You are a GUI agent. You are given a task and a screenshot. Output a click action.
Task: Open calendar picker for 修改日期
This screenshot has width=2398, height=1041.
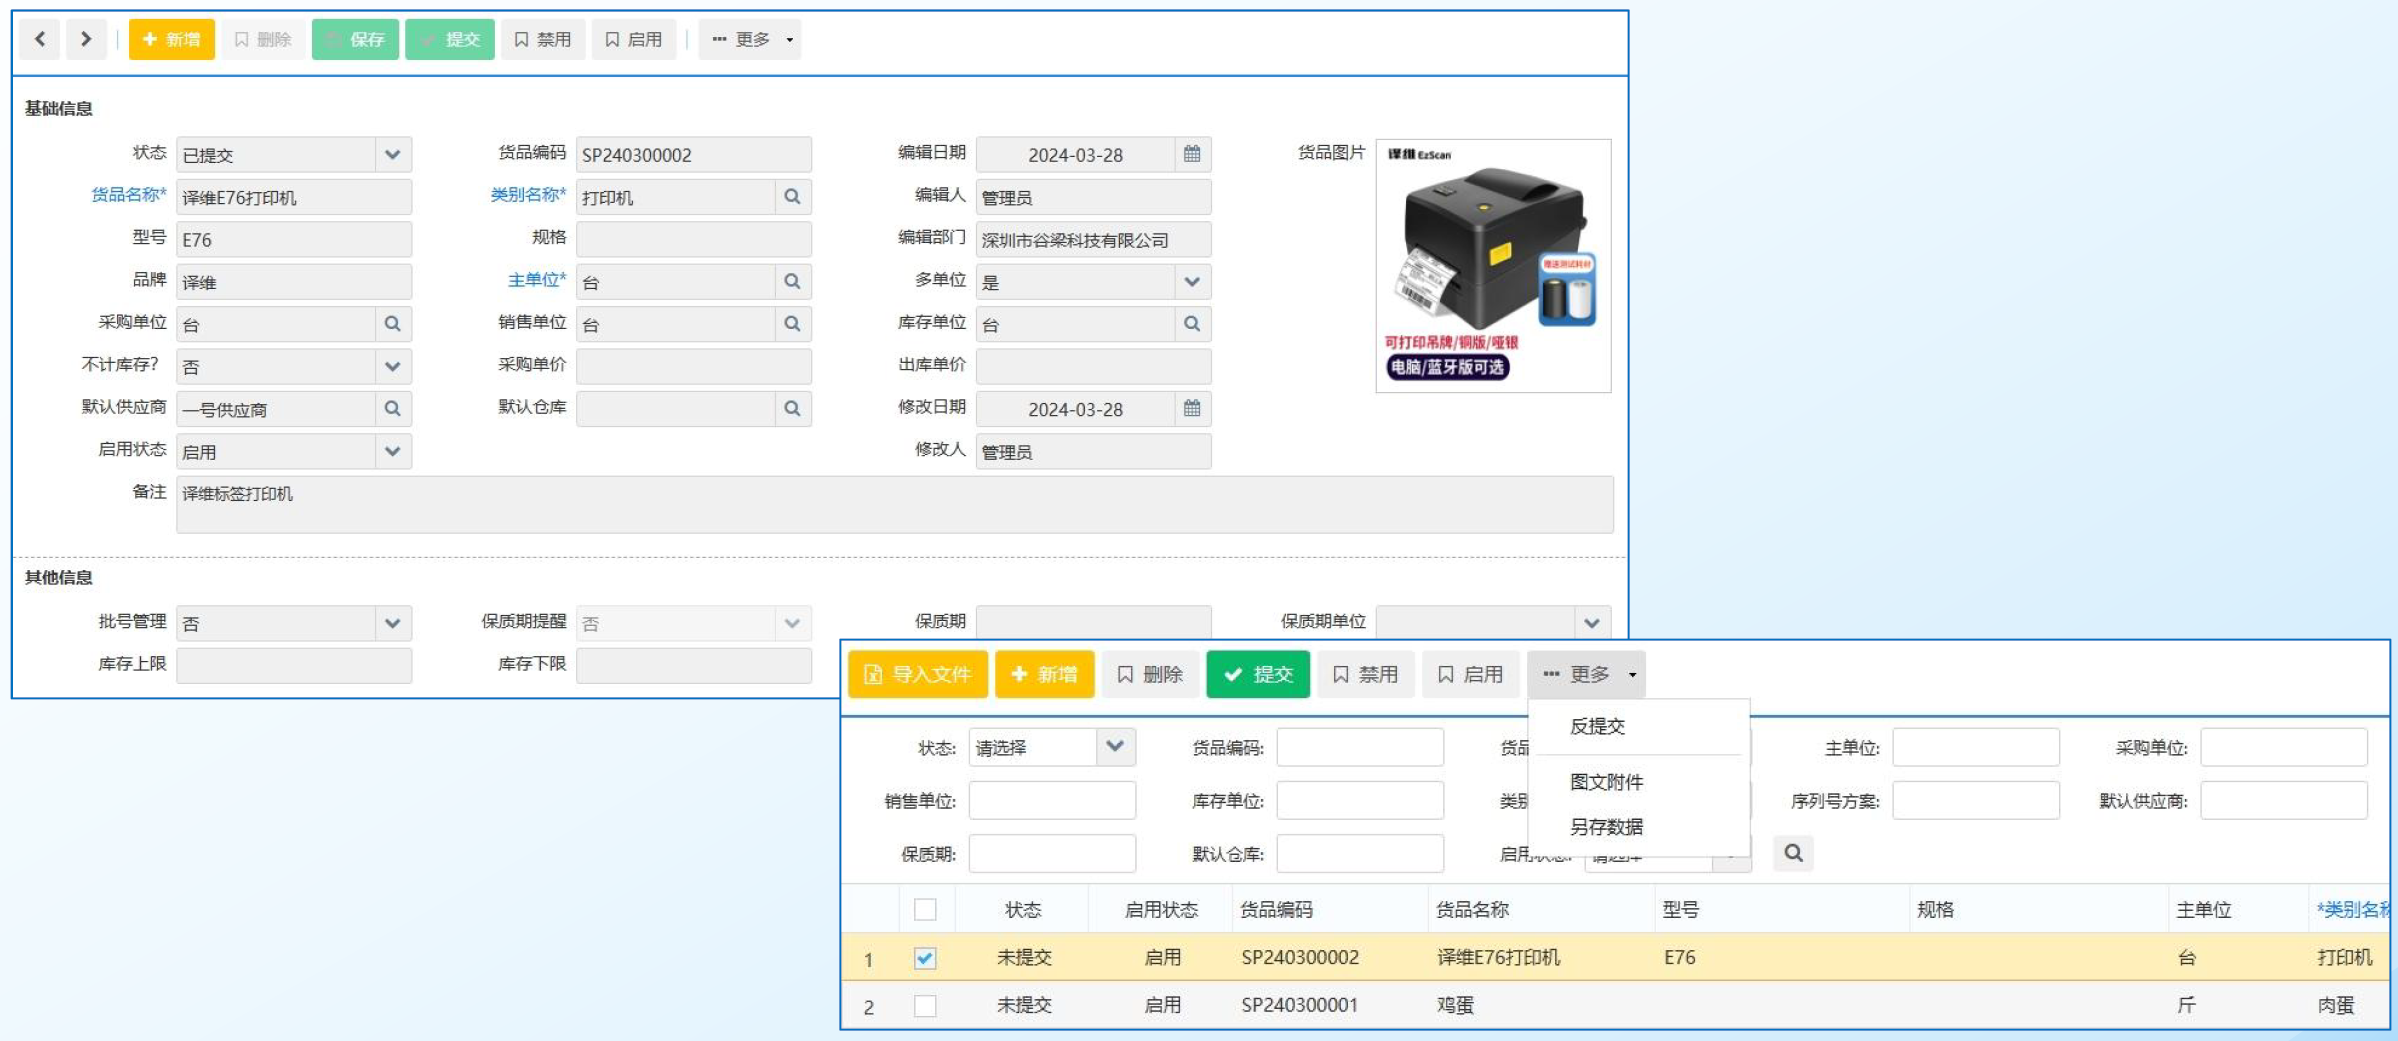point(1191,408)
